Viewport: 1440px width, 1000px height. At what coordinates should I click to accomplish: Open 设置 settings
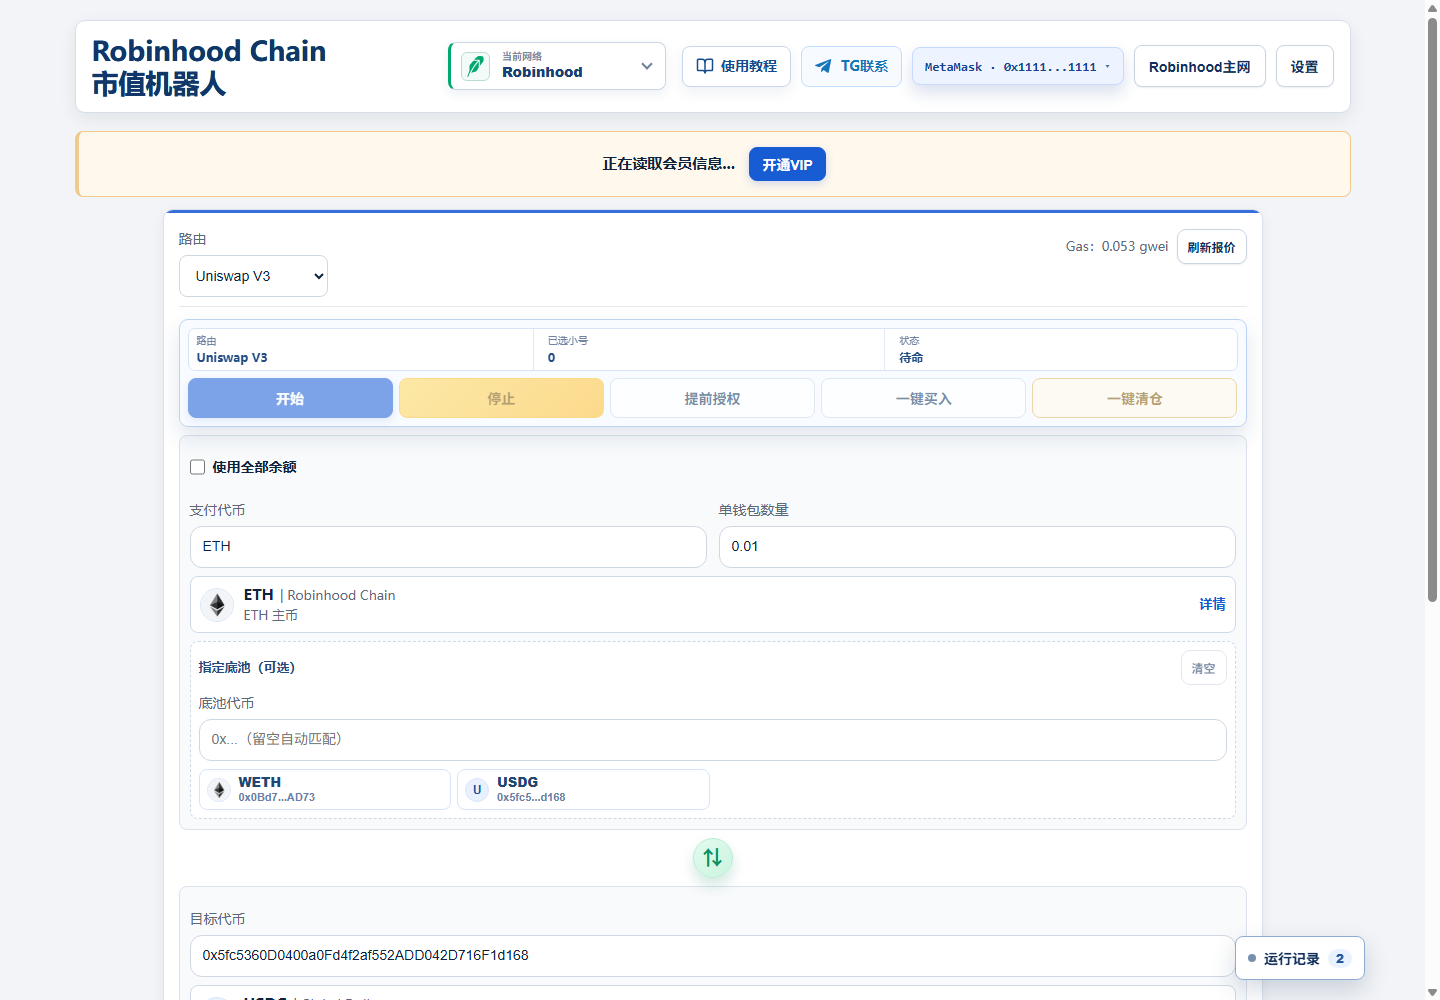click(x=1304, y=67)
